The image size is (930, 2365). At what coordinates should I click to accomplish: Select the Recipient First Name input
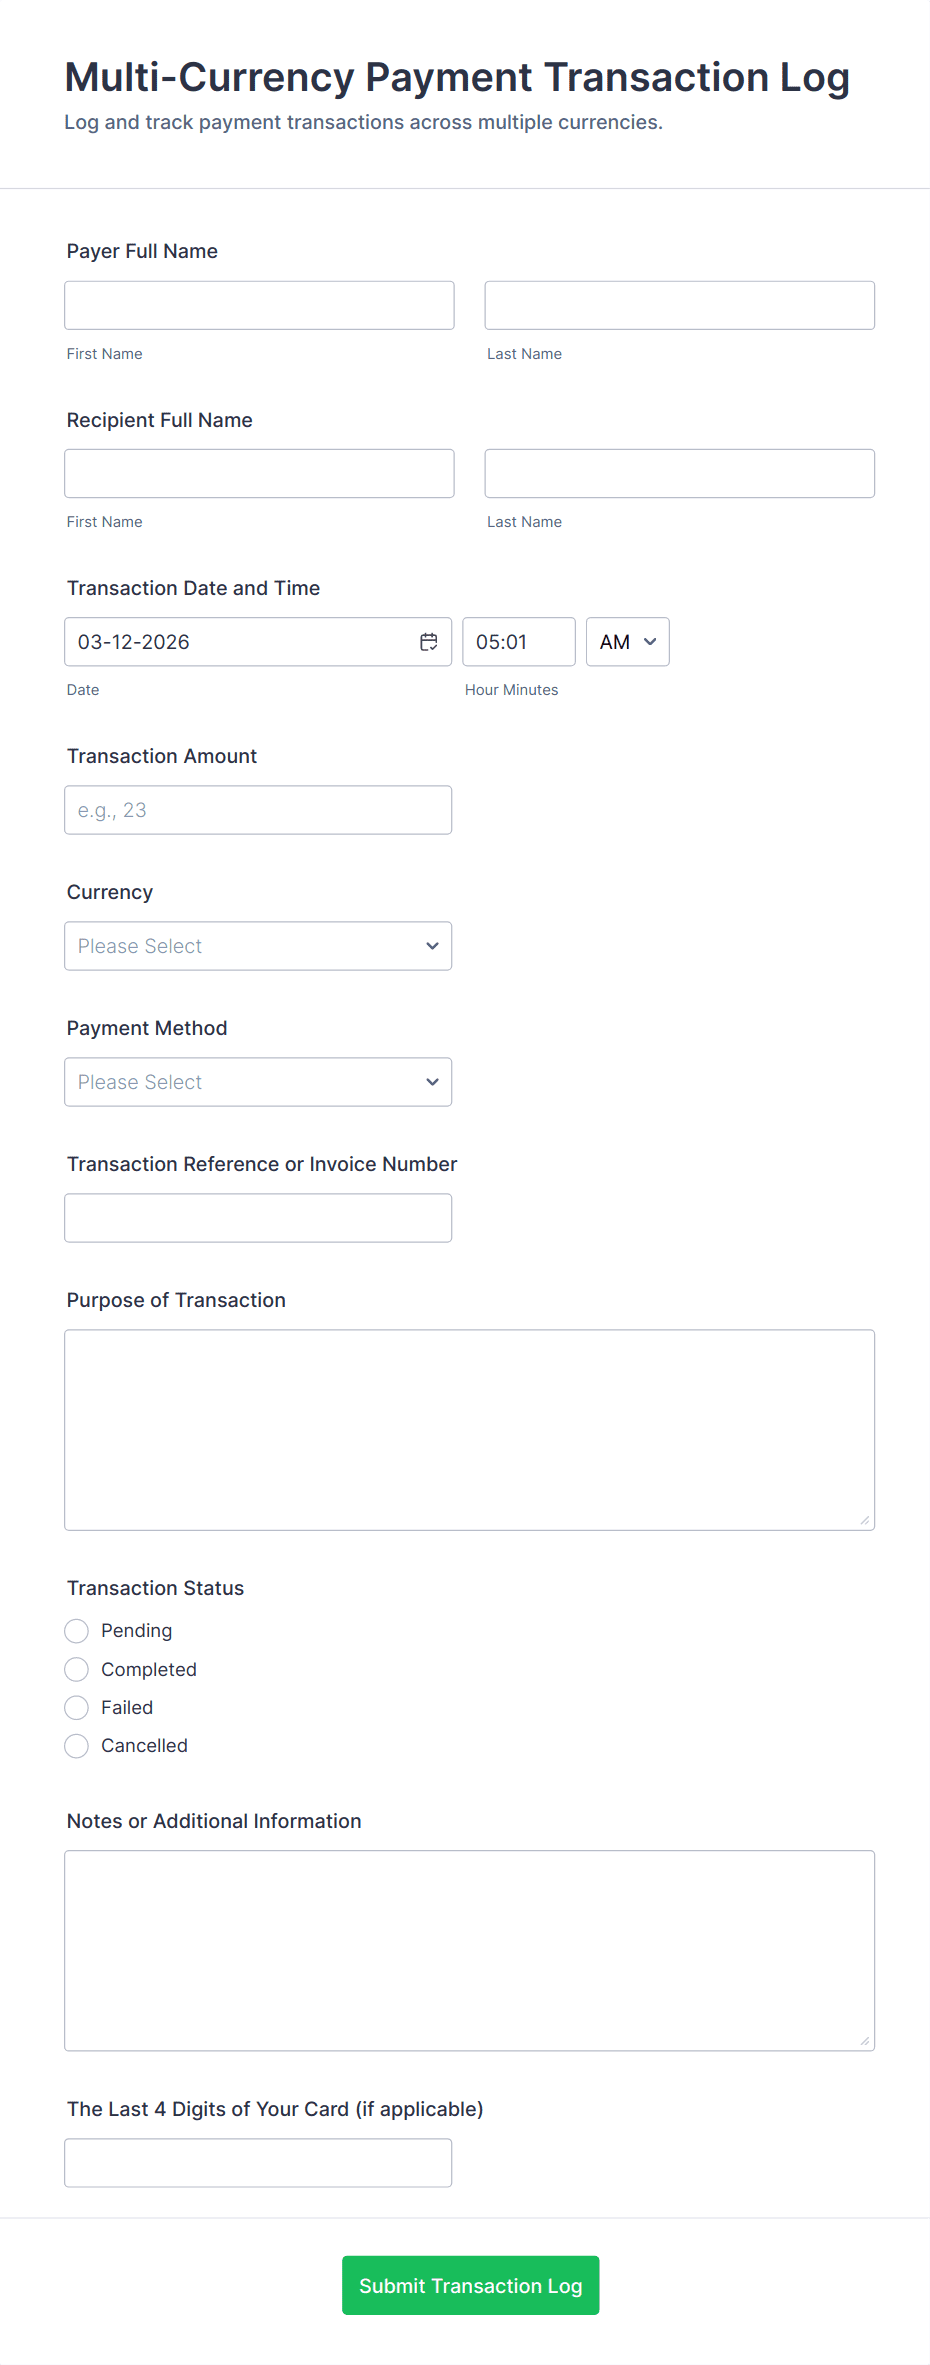pos(259,473)
